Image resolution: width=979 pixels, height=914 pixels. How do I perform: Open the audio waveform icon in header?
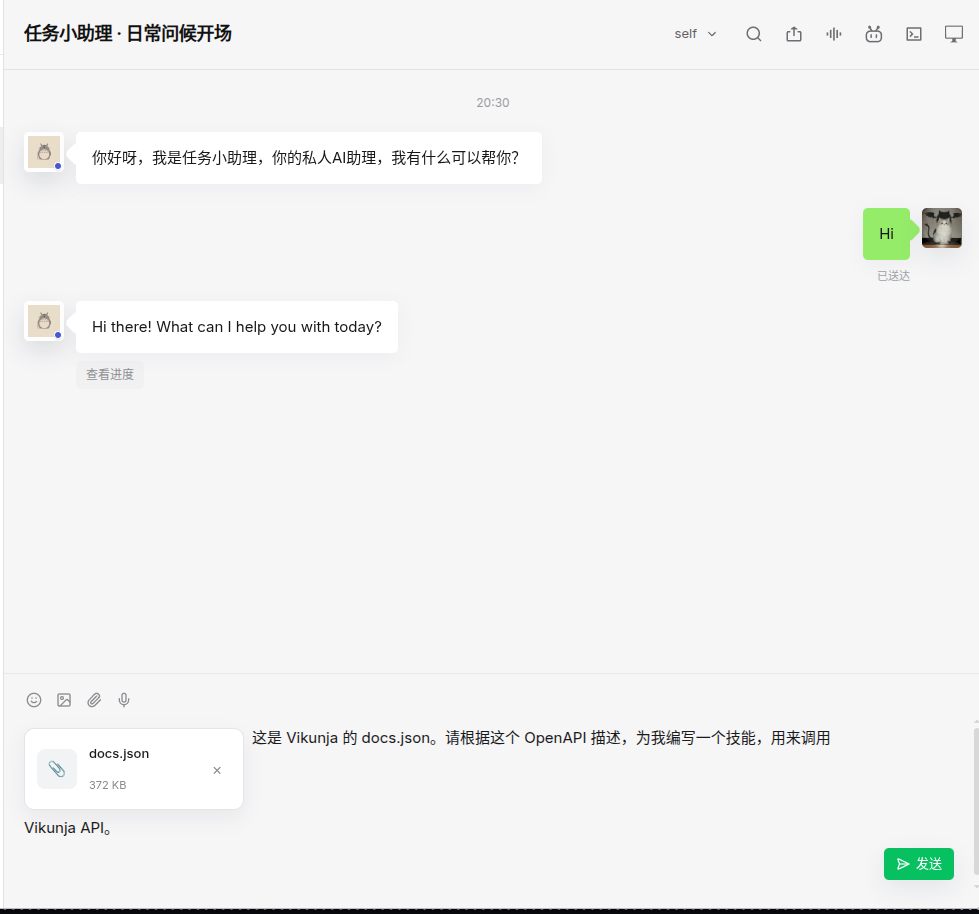[x=834, y=34]
